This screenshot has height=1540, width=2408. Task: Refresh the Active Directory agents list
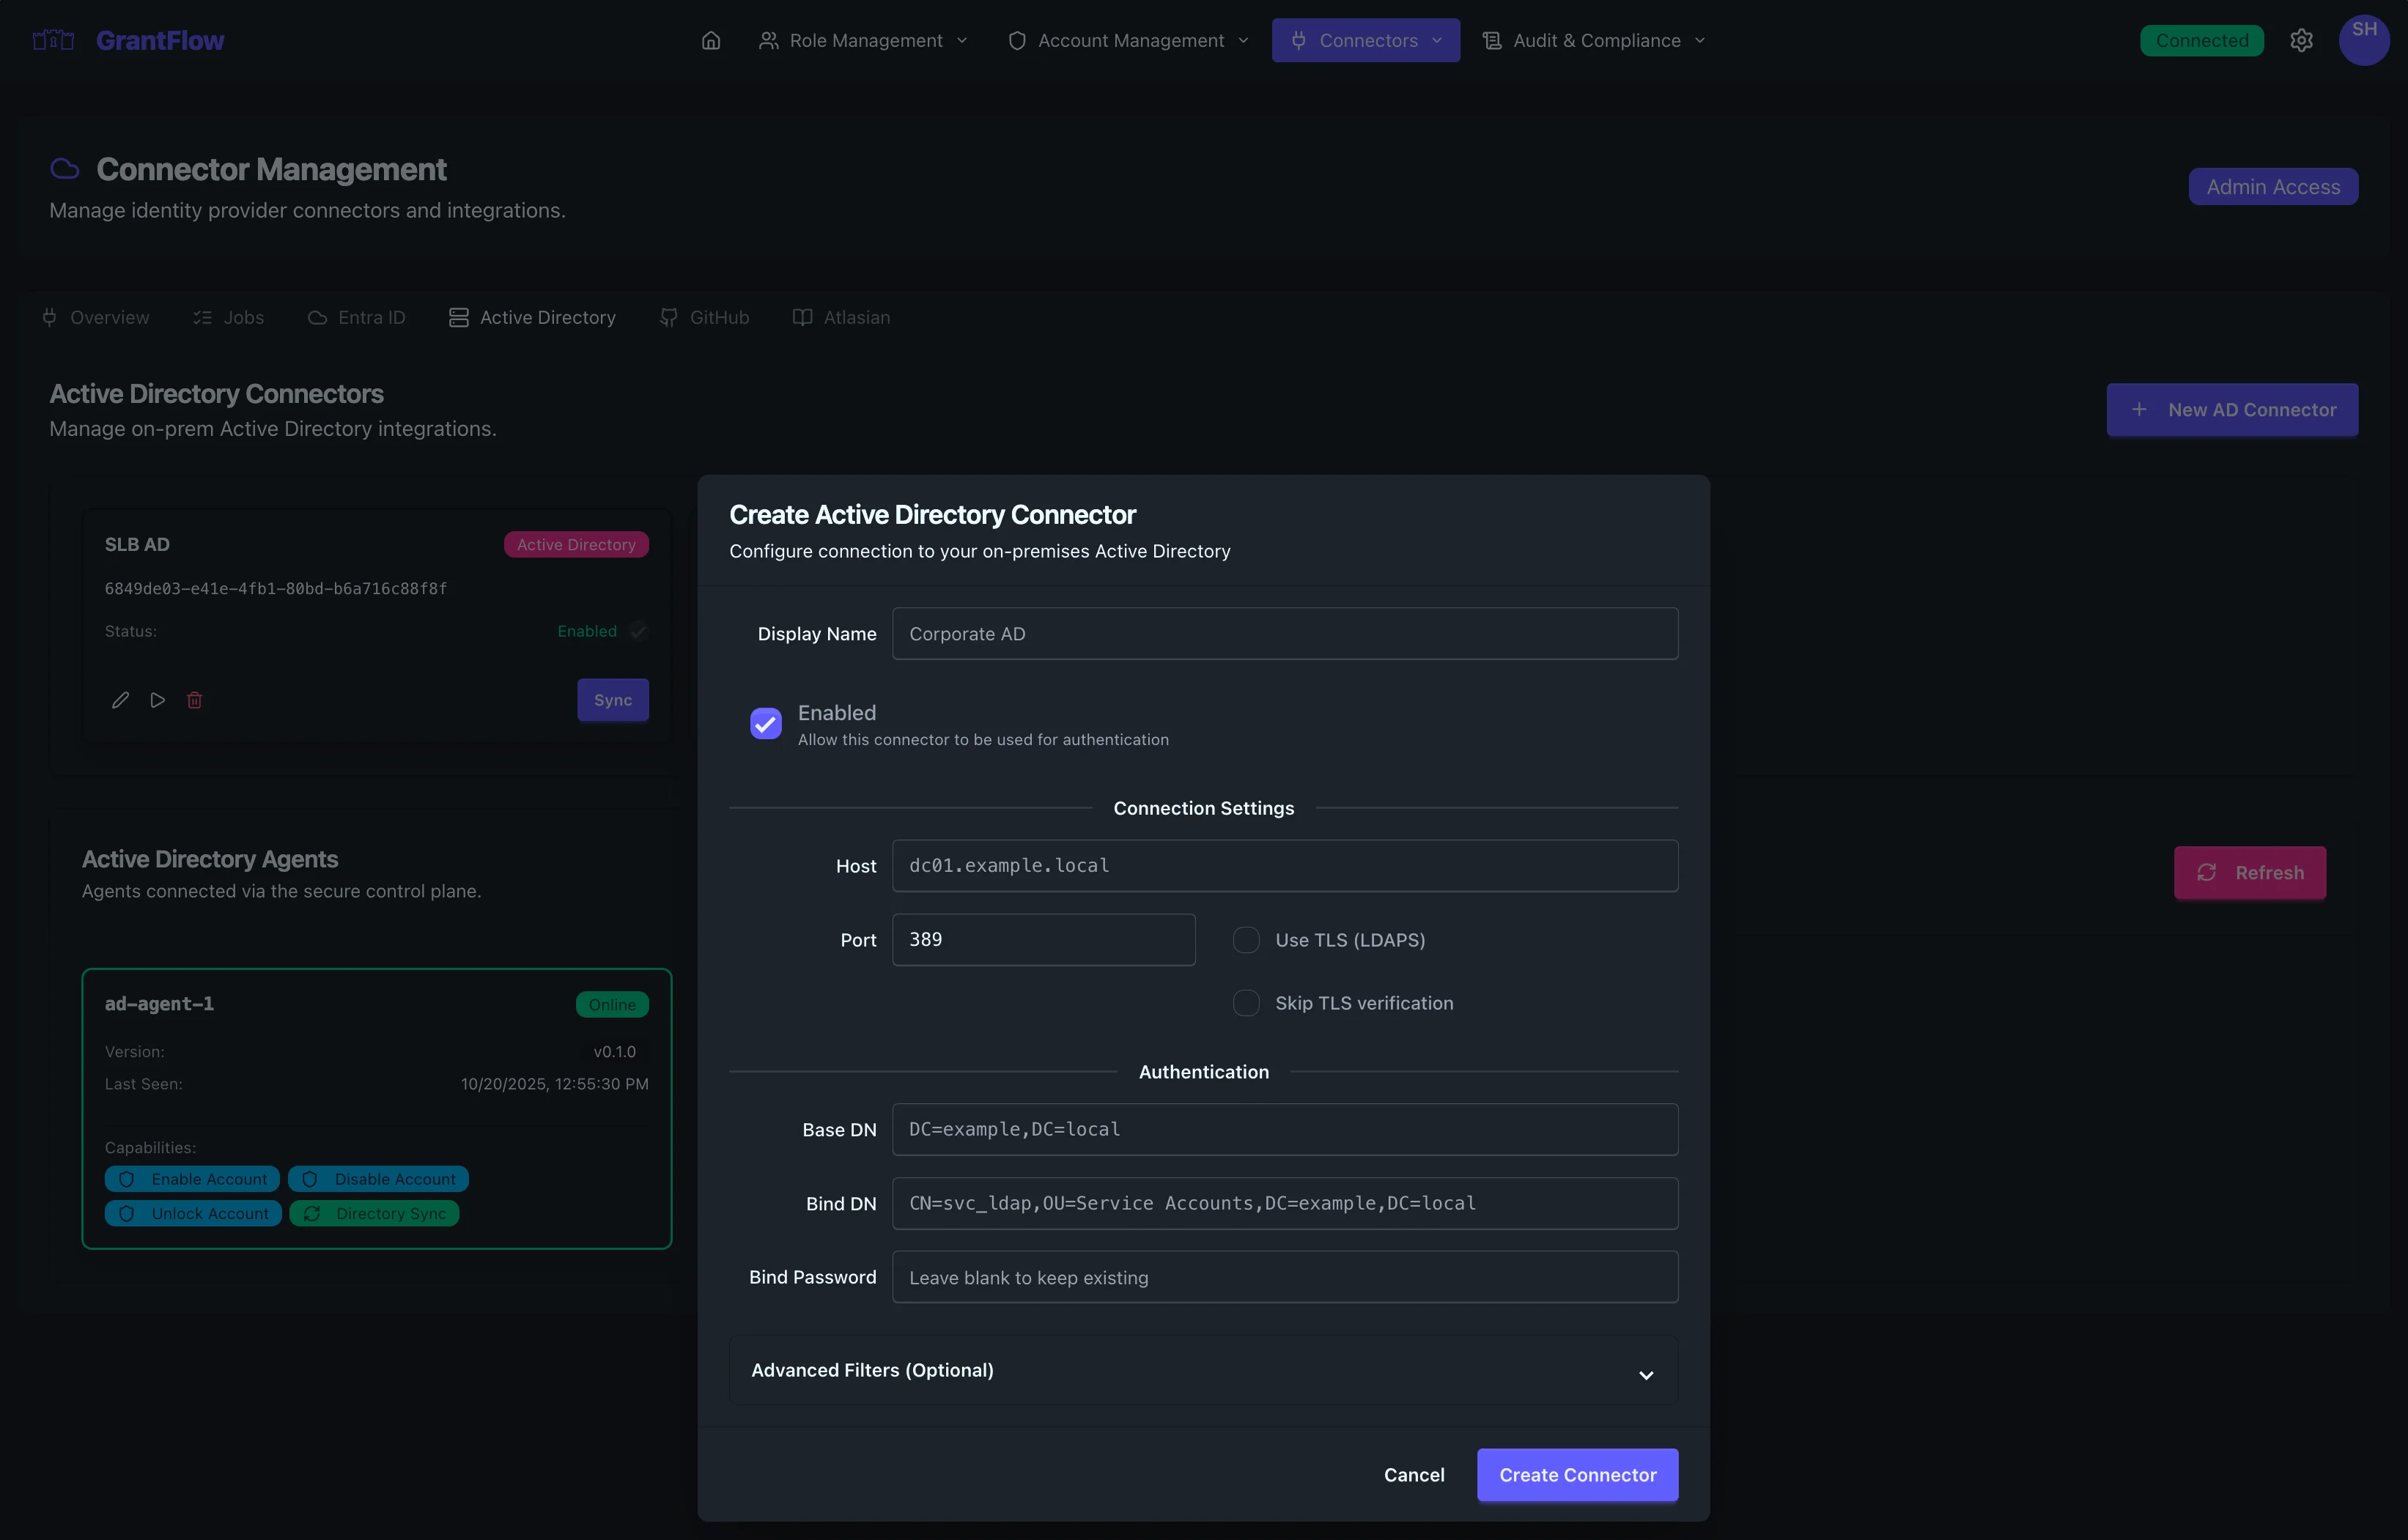coord(2250,872)
